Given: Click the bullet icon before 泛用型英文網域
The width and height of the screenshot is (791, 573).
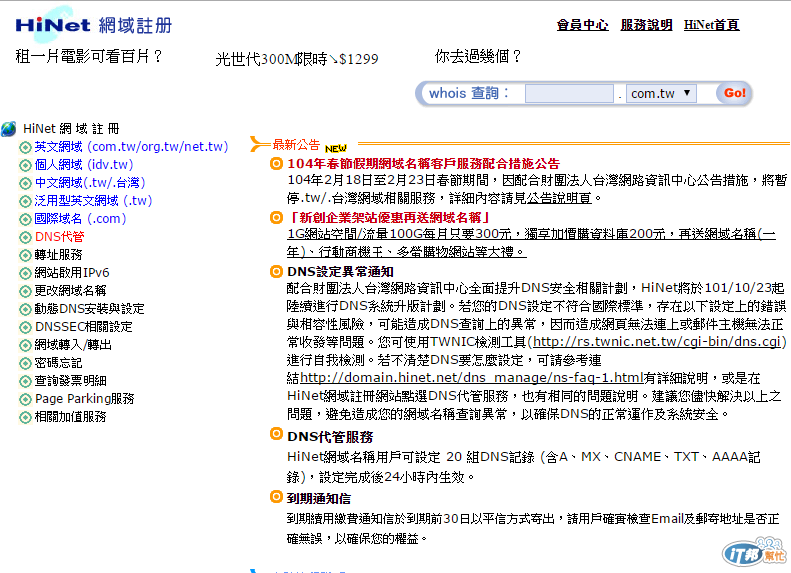Looking at the screenshot, I should point(25,201).
